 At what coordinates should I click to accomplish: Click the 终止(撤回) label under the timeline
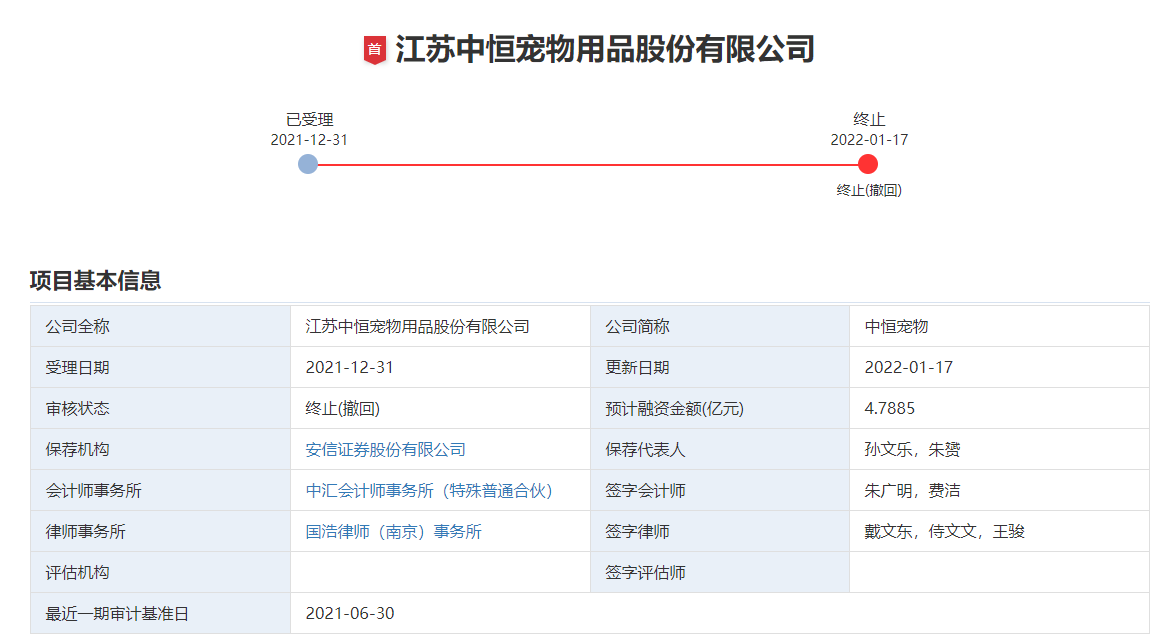pyautogui.click(x=869, y=191)
